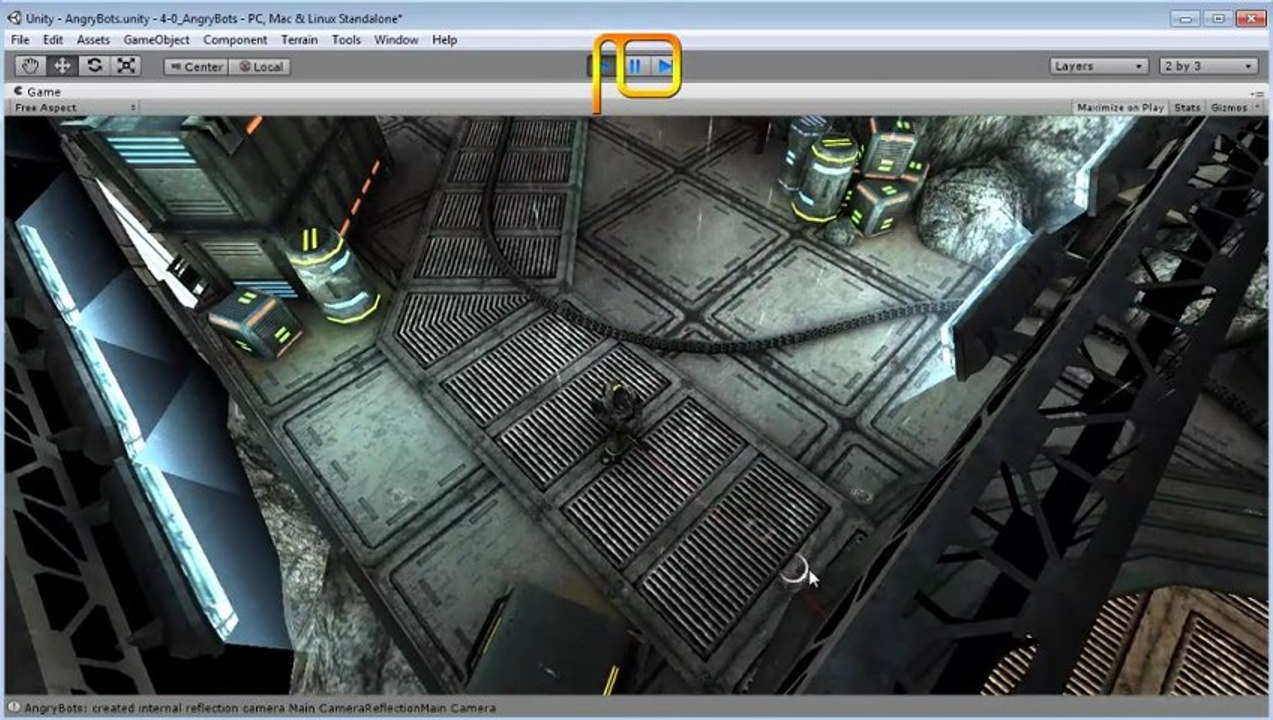Screen dimensions: 1273x720
Task: Open the Edit menu
Action: [53, 40]
